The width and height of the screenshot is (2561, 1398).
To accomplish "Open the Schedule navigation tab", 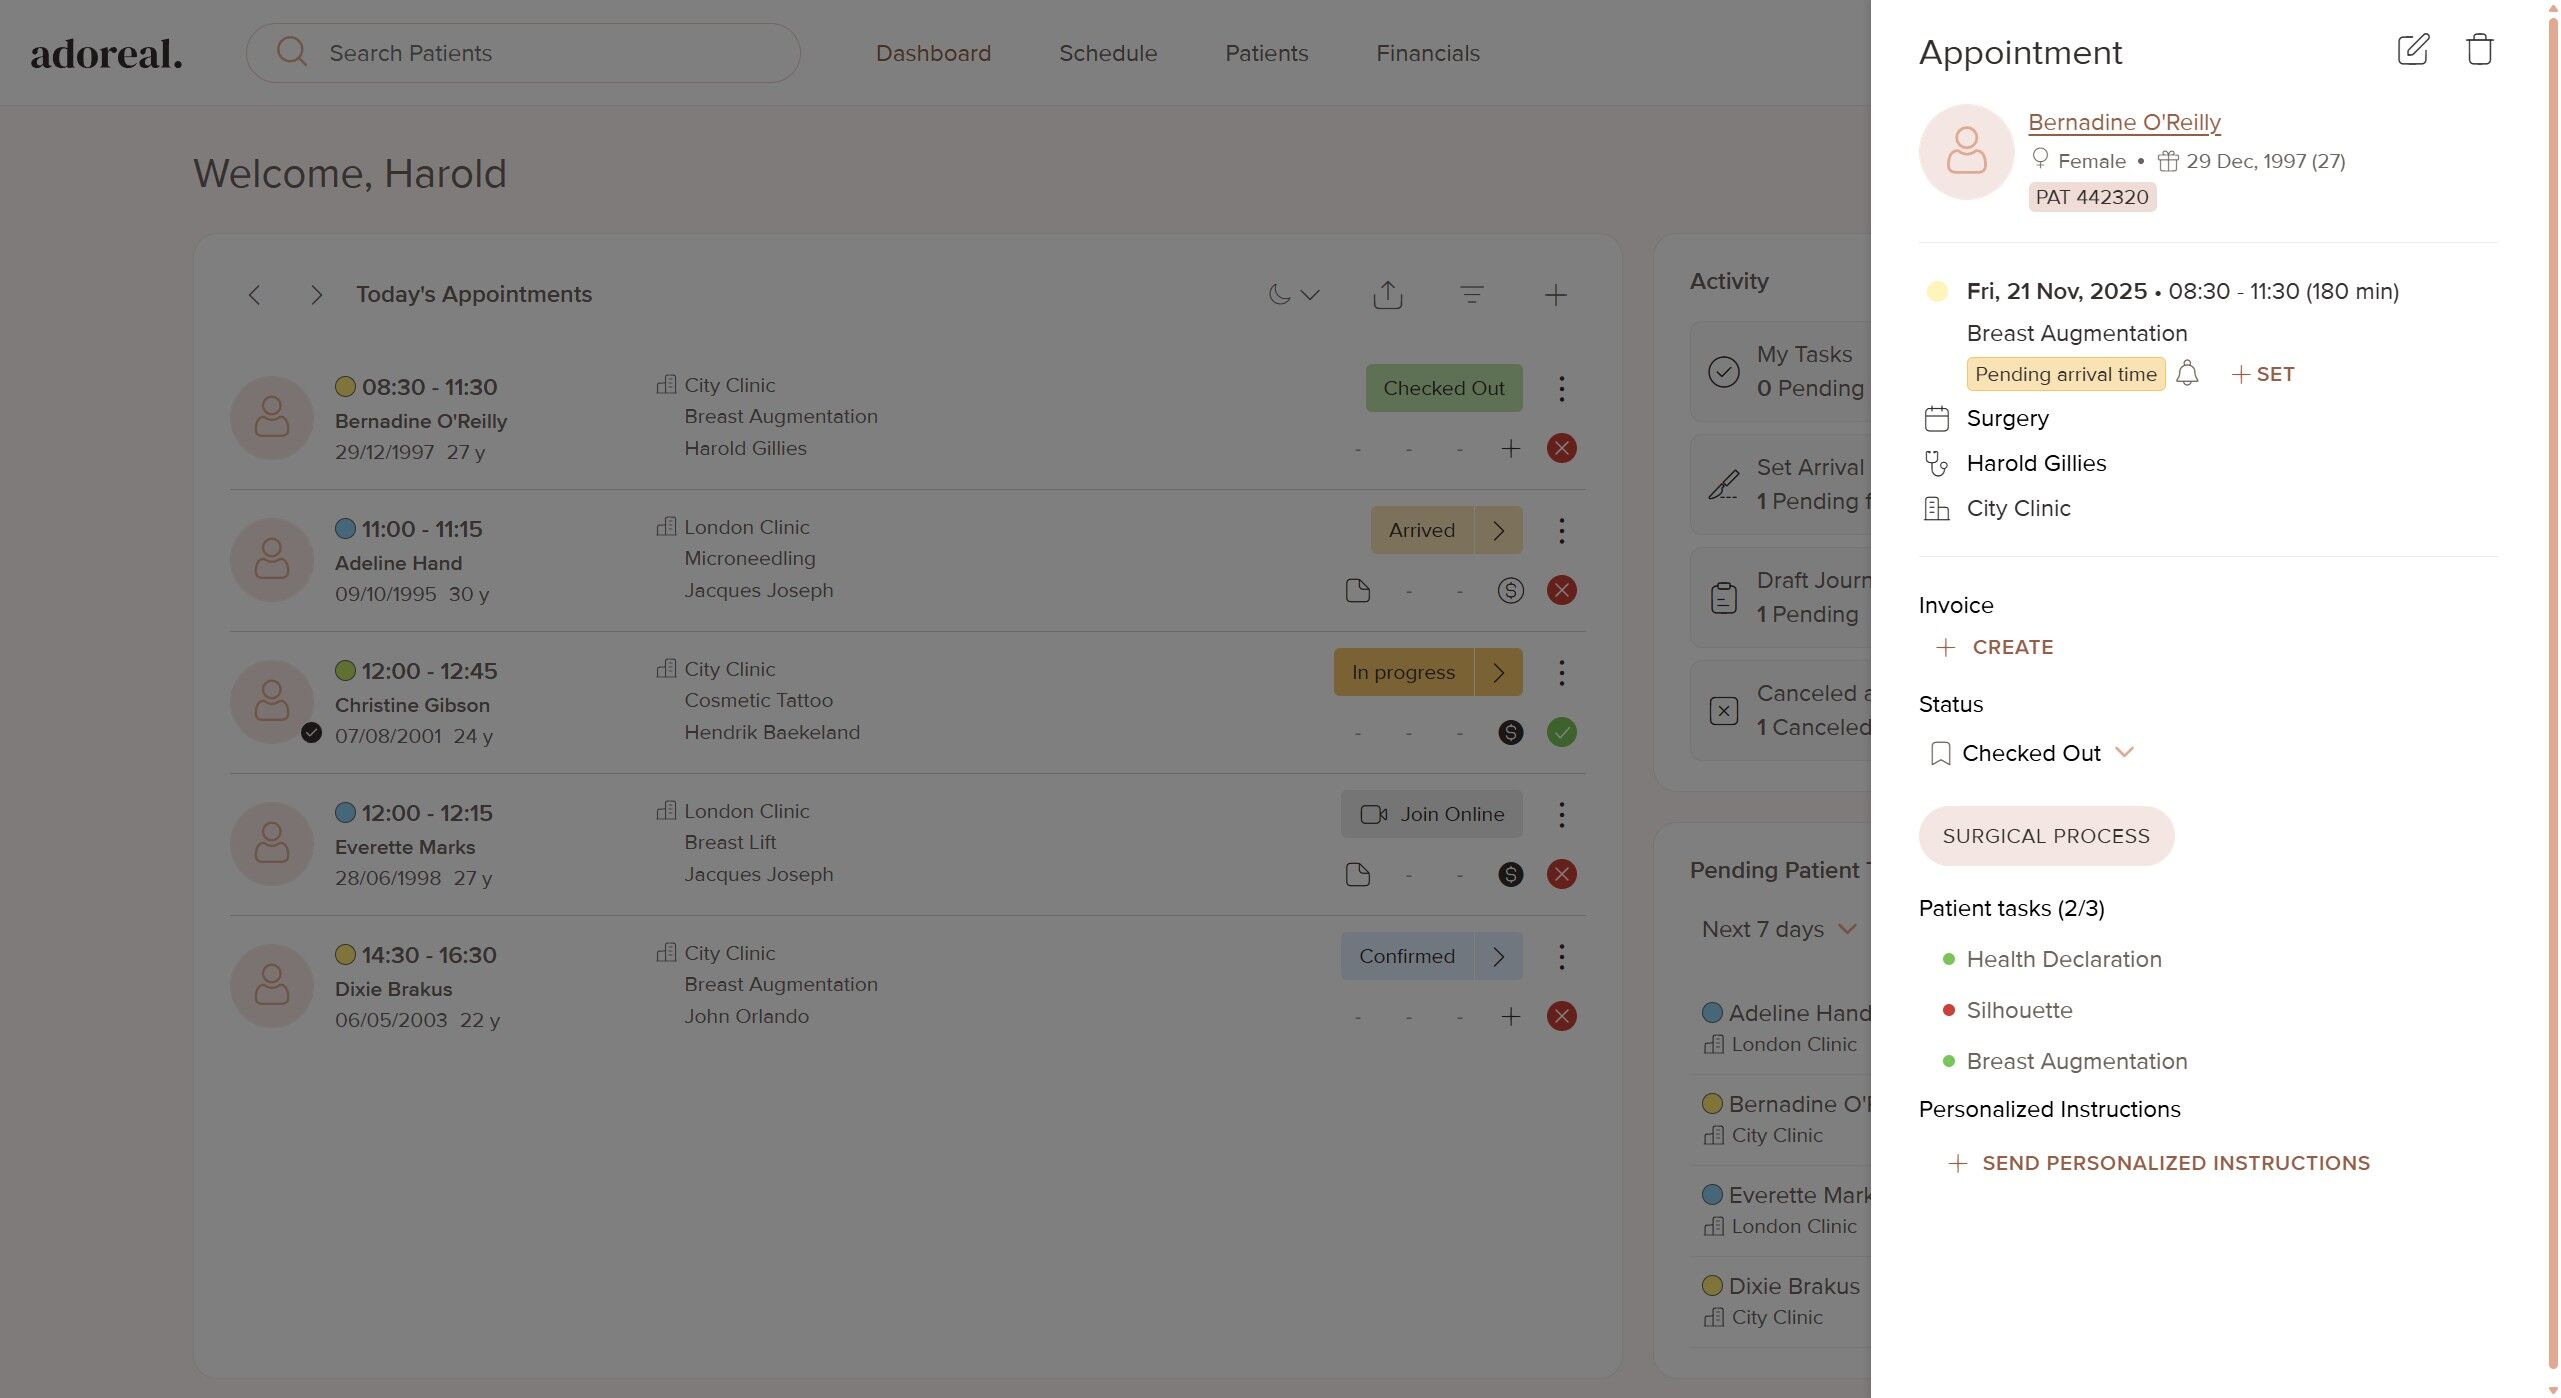I will click(x=1107, y=53).
